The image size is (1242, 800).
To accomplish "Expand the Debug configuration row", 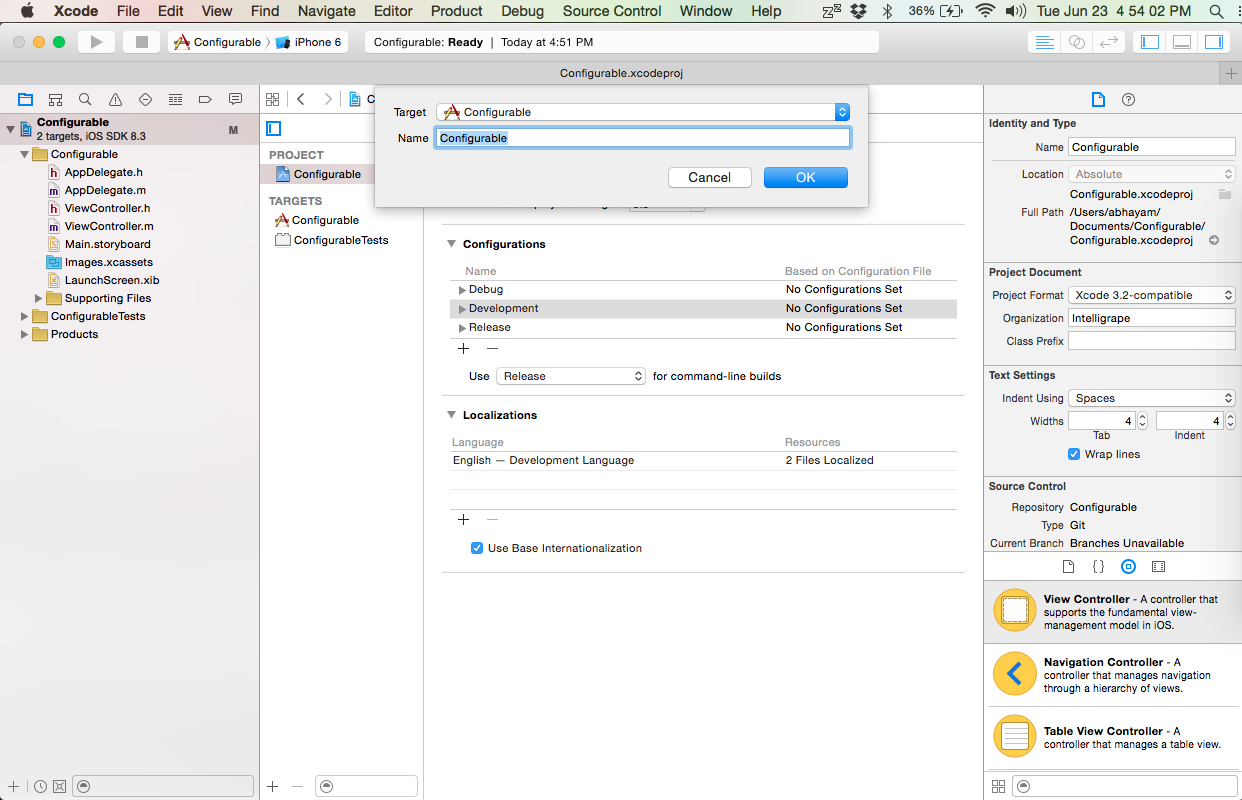I will tap(462, 290).
